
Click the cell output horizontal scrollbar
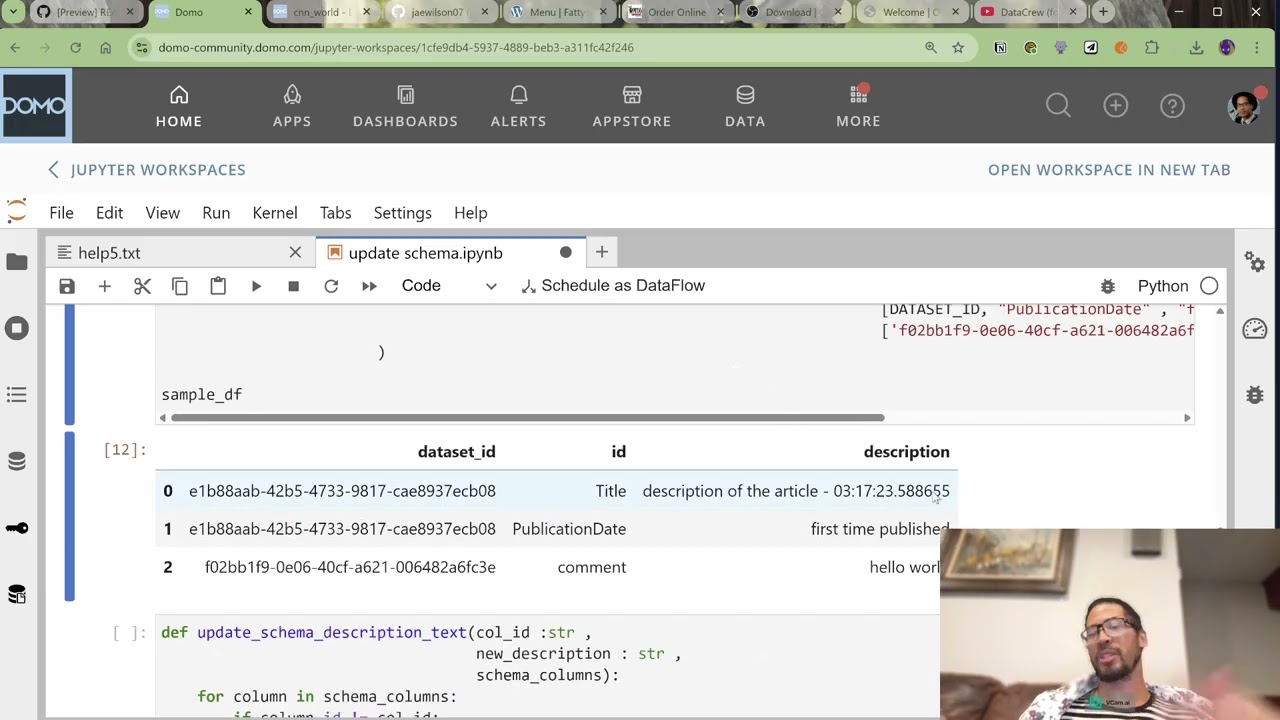(x=528, y=418)
